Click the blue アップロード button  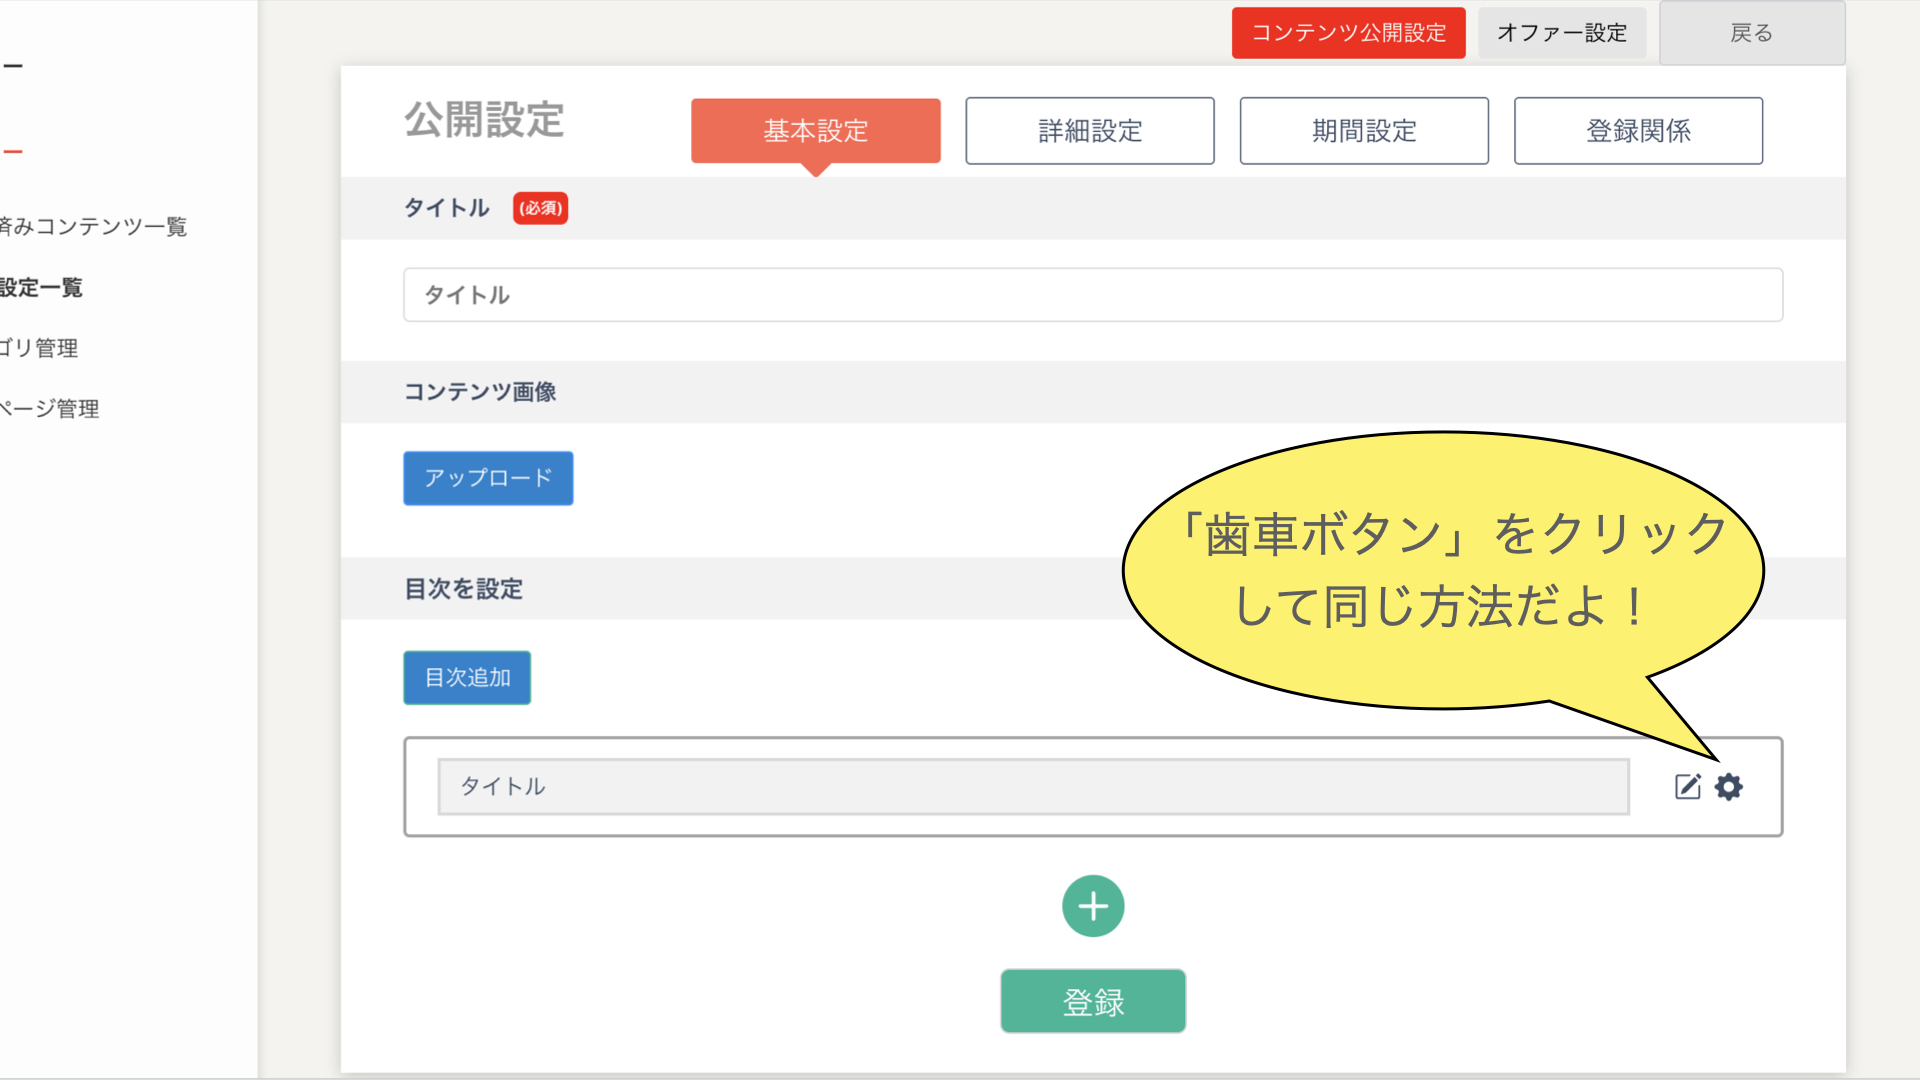click(x=488, y=478)
